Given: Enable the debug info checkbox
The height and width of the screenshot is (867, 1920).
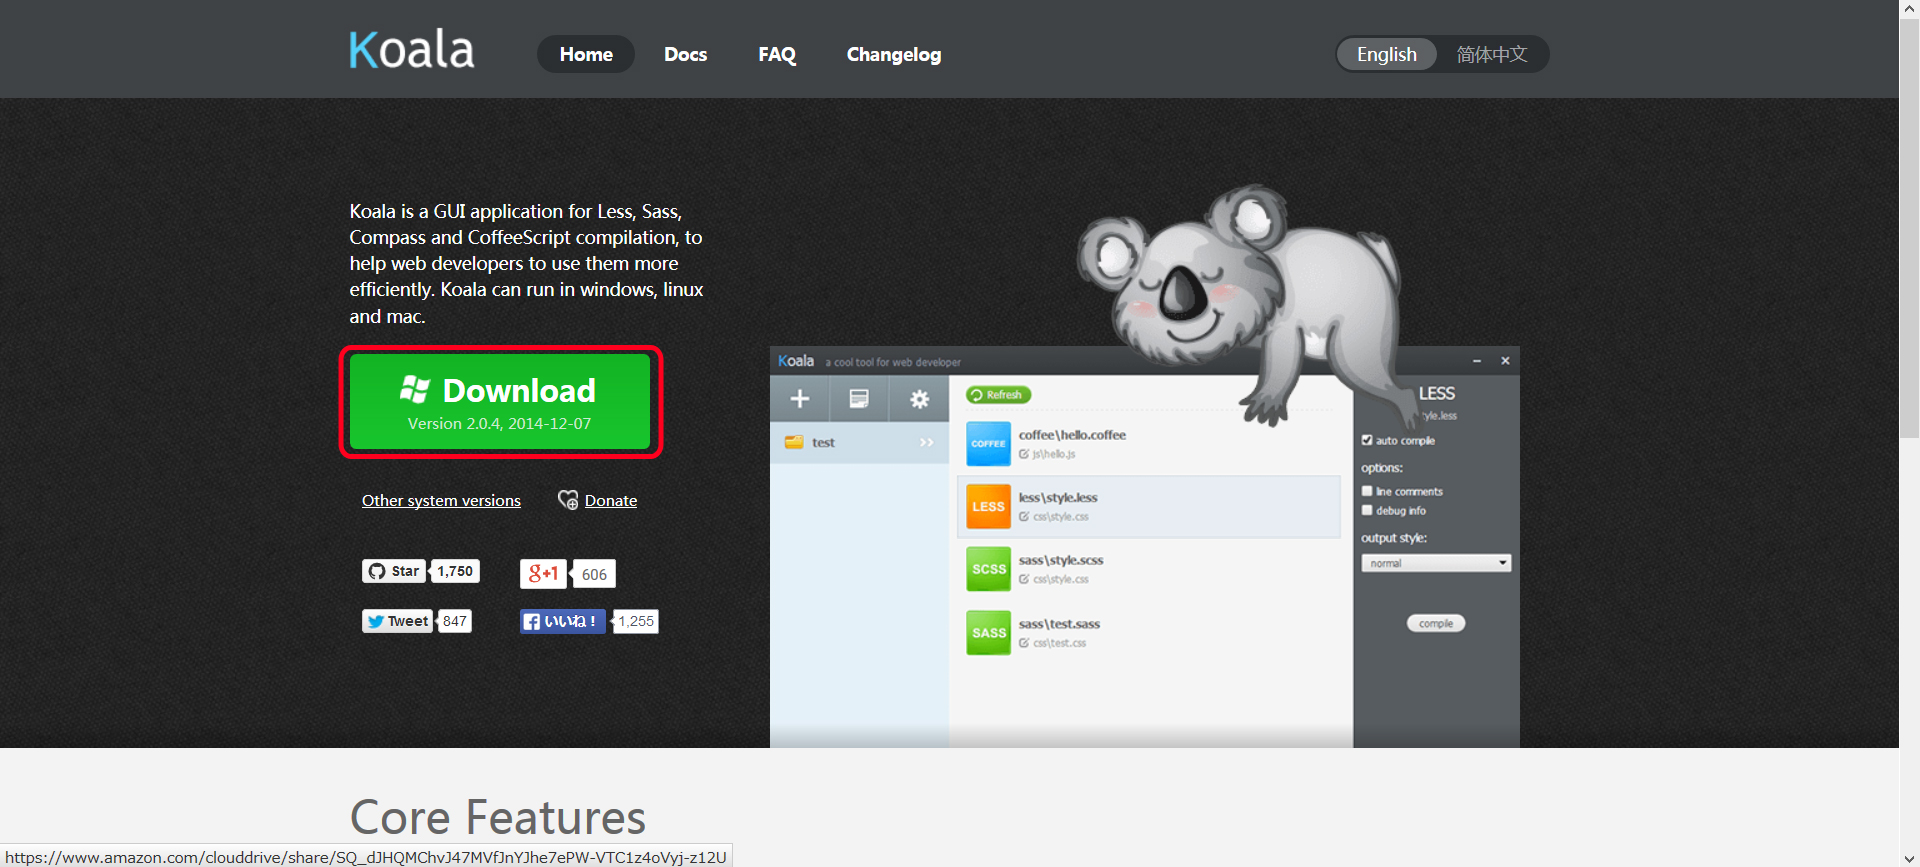Looking at the screenshot, I should pos(1367,510).
